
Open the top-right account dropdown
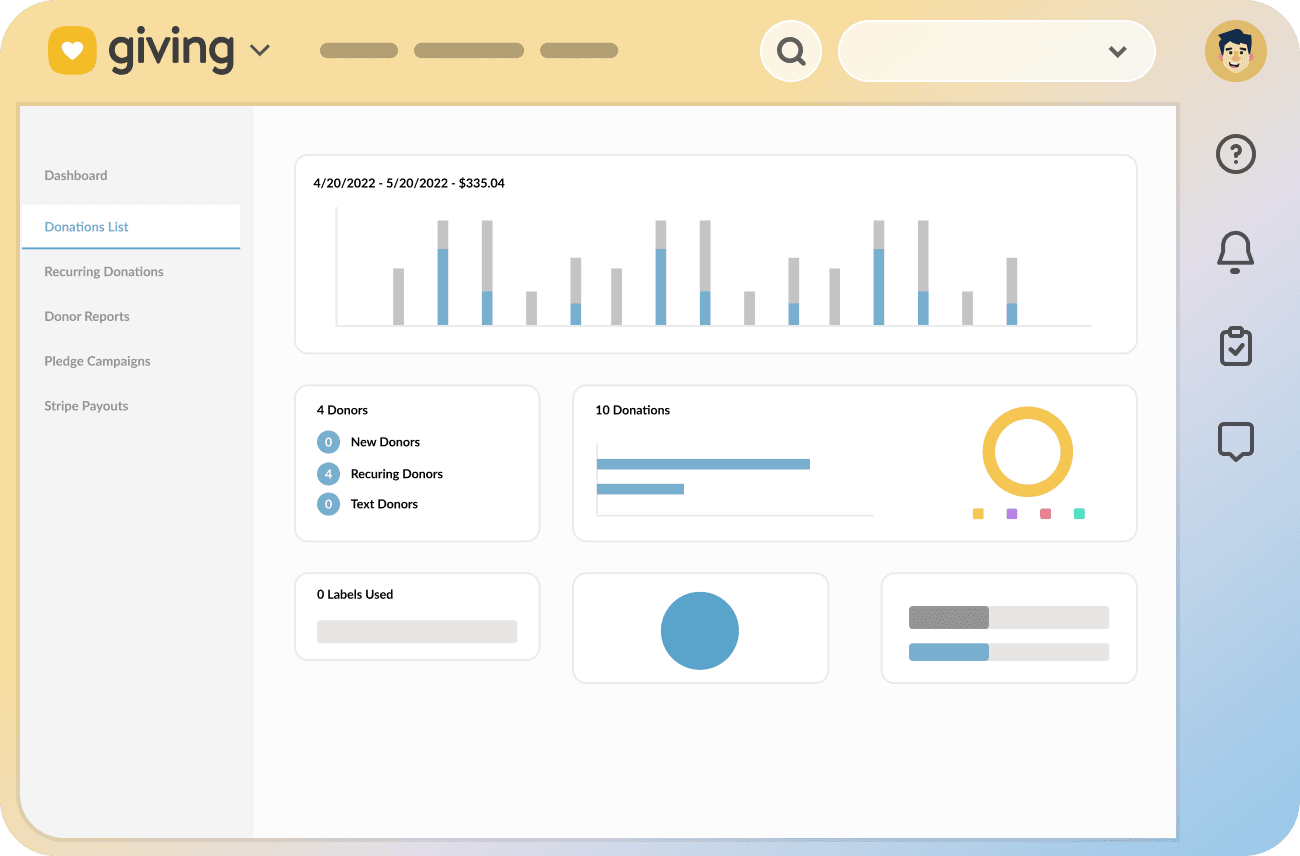point(1117,50)
